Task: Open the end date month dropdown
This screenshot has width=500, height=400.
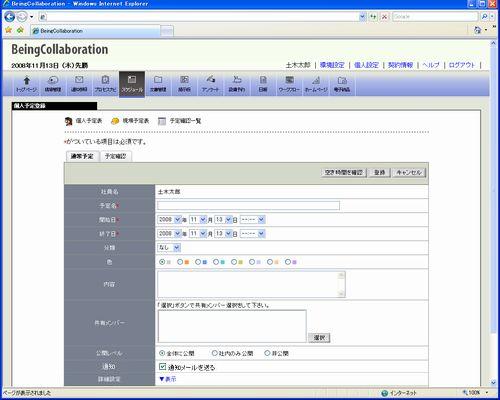Action: 198,234
